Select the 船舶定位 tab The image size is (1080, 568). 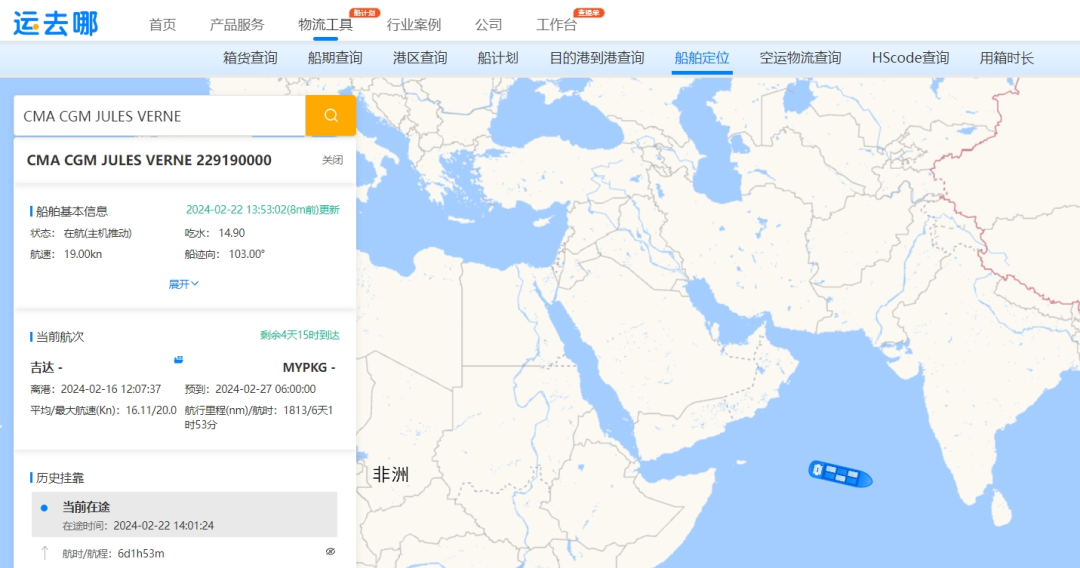[702, 58]
